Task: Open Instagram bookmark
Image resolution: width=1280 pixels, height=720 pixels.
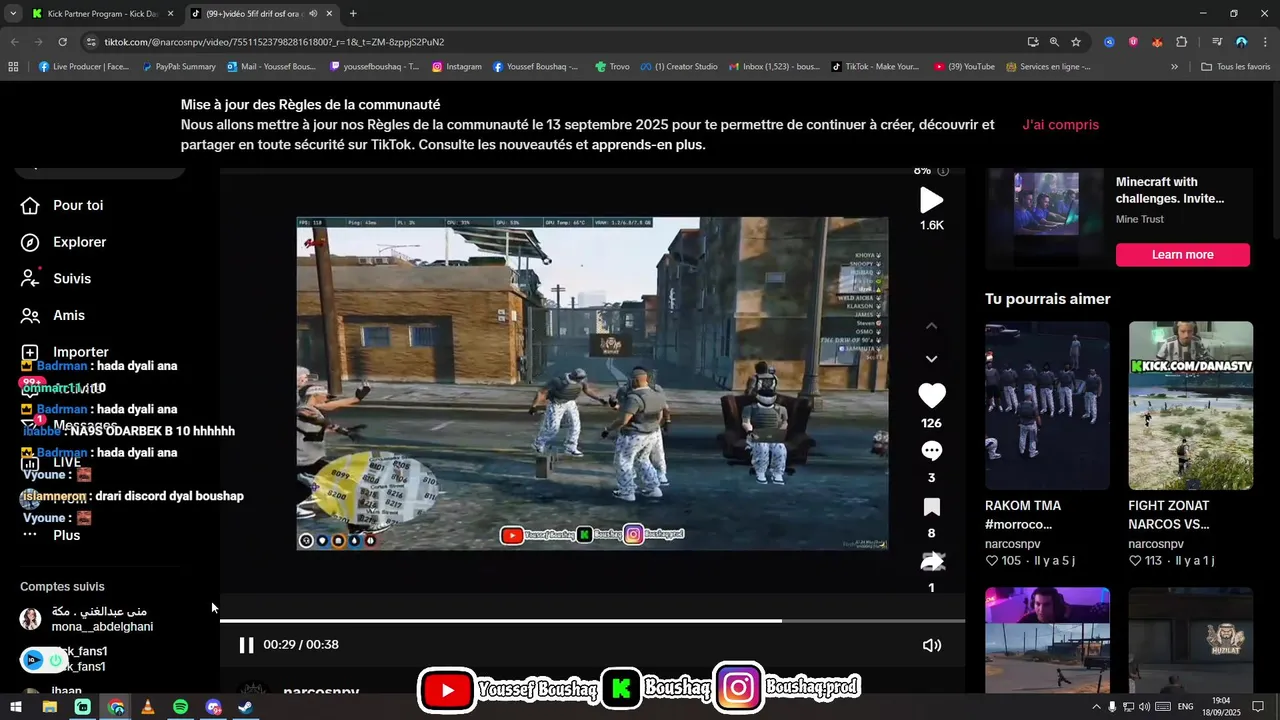Action: pyautogui.click(x=457, y=67)
